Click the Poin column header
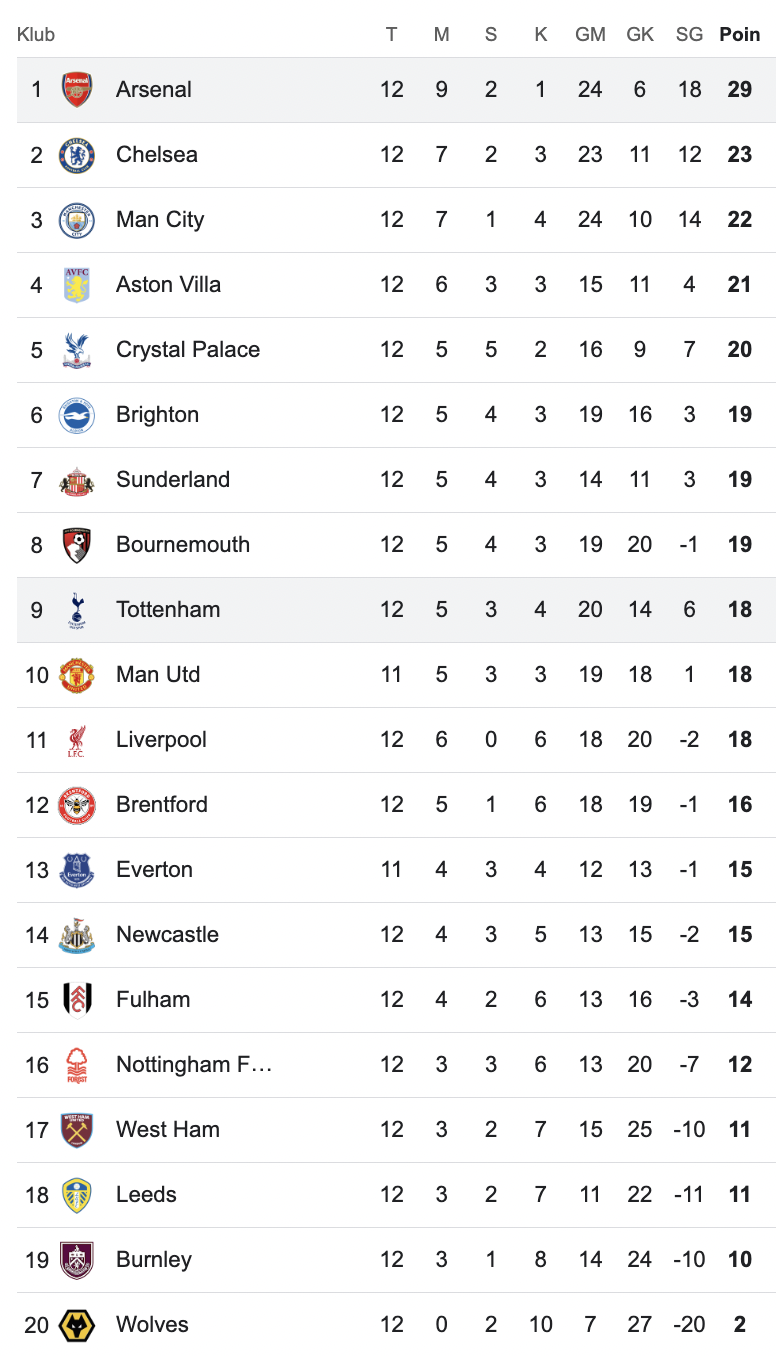776x1356 pixels. [x=739, y=35]
